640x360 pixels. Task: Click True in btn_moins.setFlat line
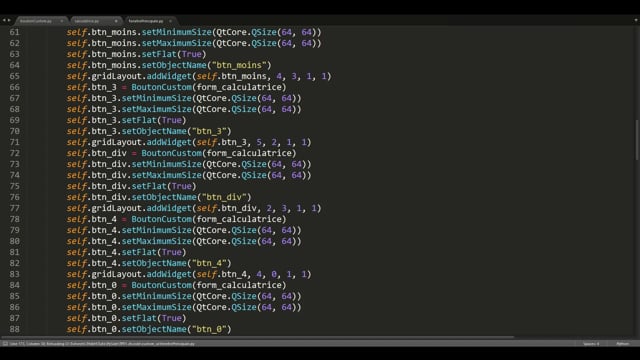tap(191, 54)
